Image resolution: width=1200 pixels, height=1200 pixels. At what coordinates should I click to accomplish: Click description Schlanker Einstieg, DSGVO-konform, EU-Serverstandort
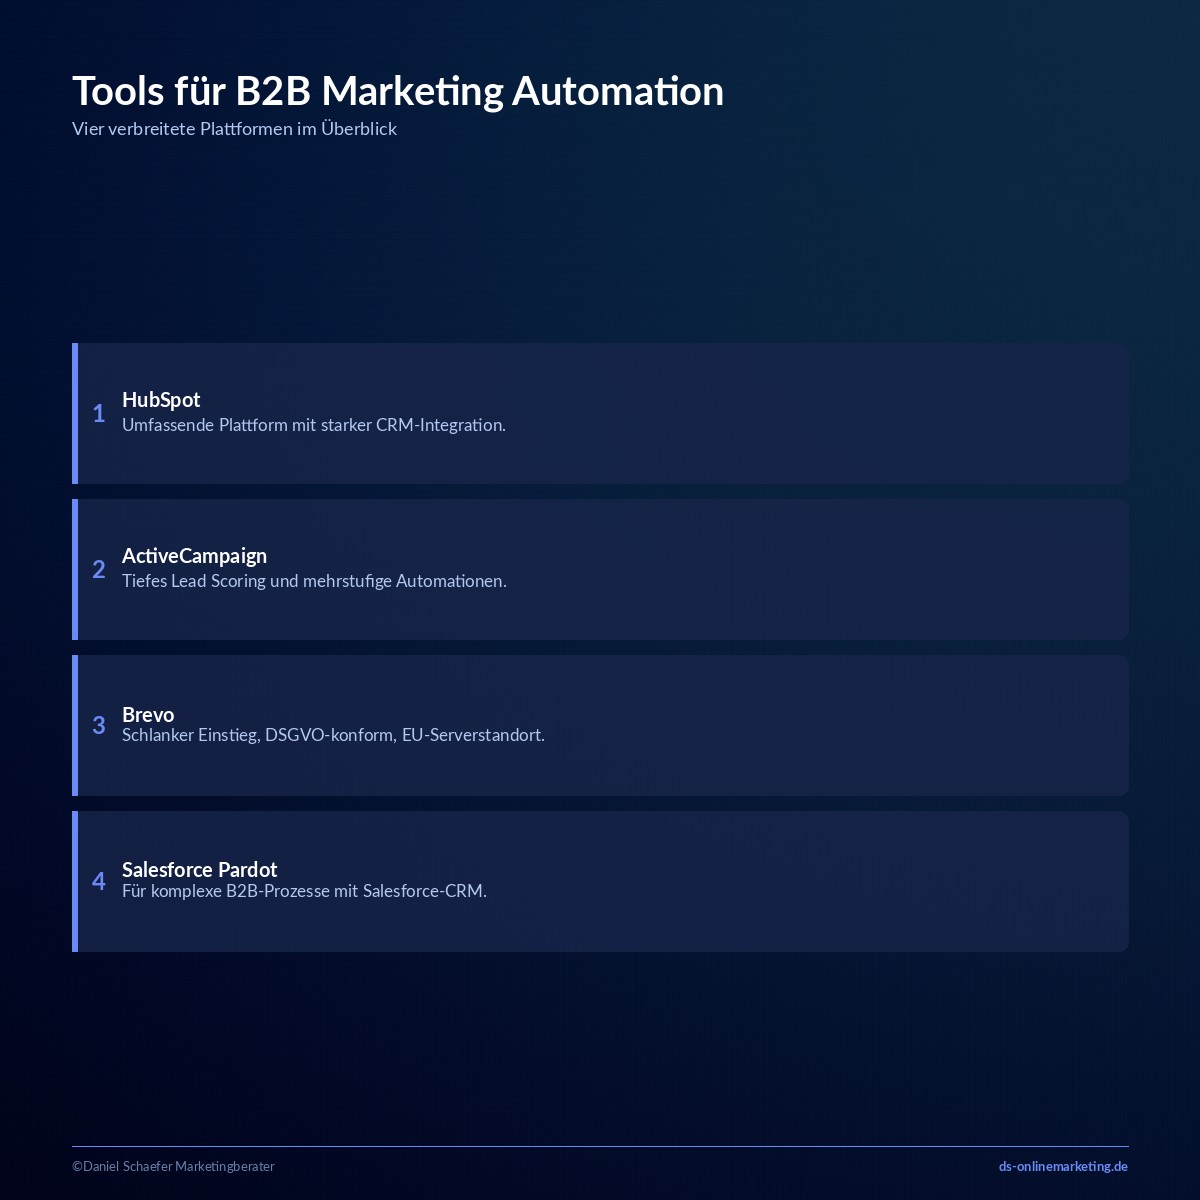pos(333,735)
